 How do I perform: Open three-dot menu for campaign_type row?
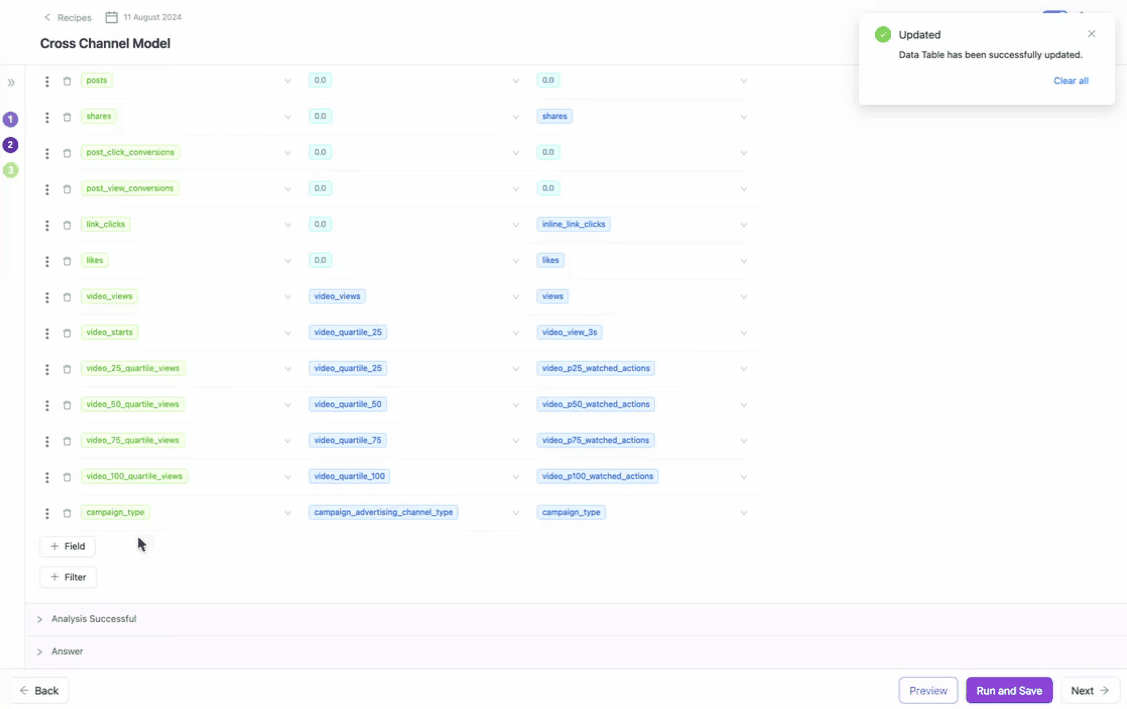click(x=47, y=513)
